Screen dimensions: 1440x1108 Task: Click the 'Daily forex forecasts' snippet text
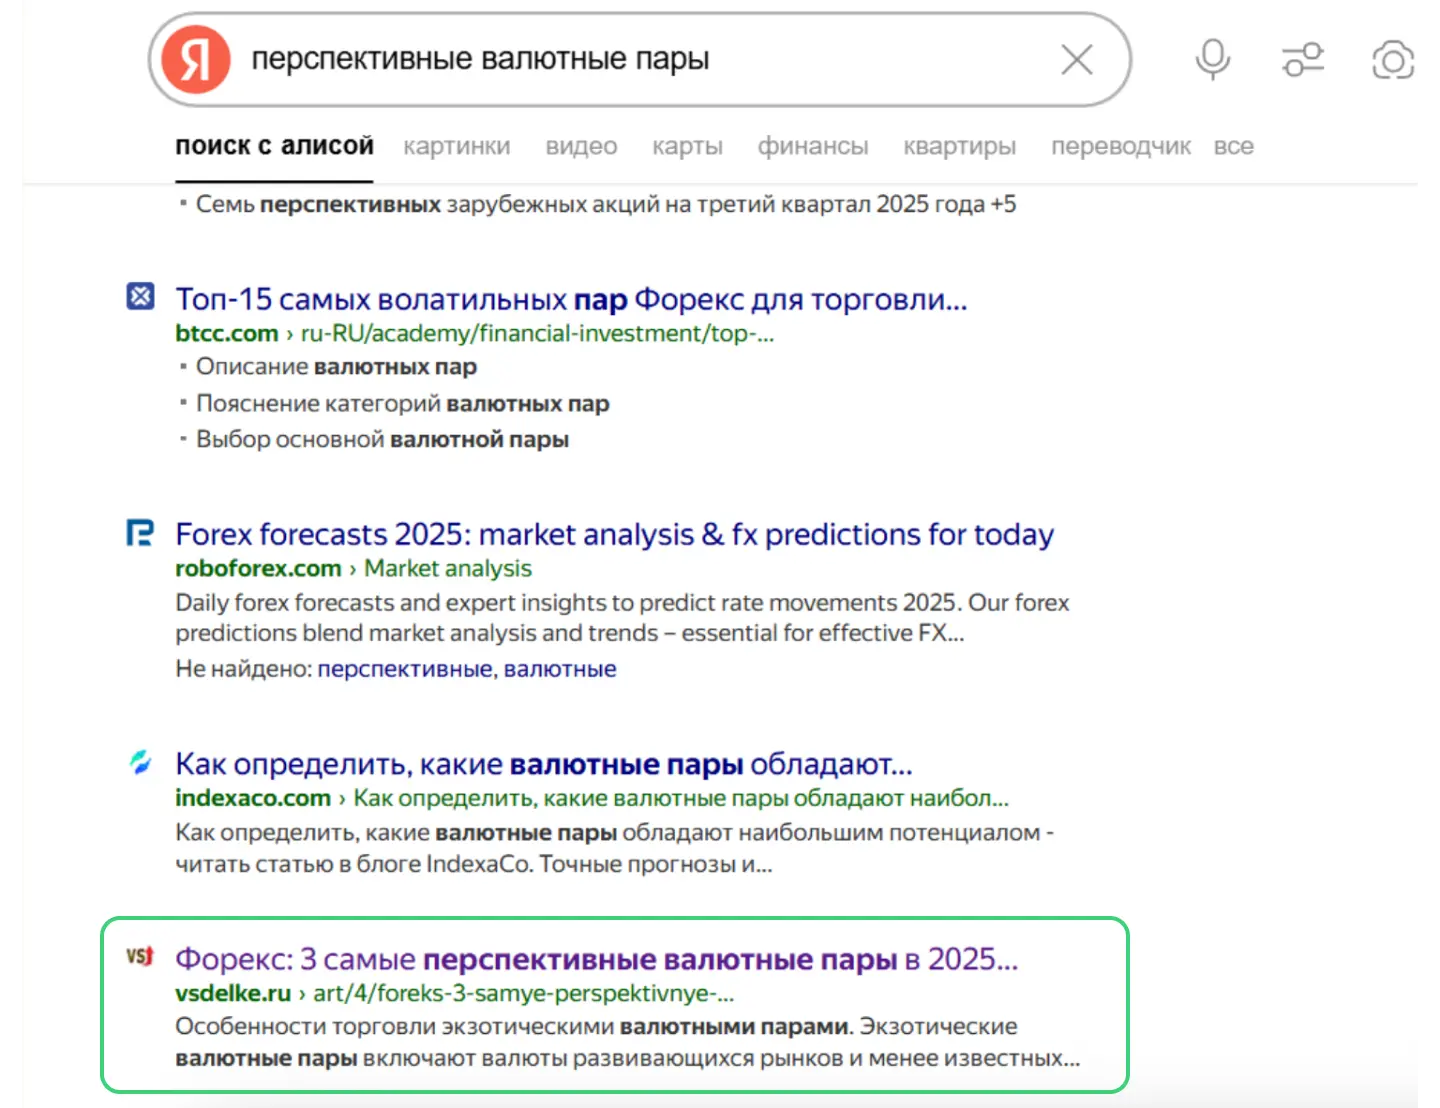click(622, 618)
